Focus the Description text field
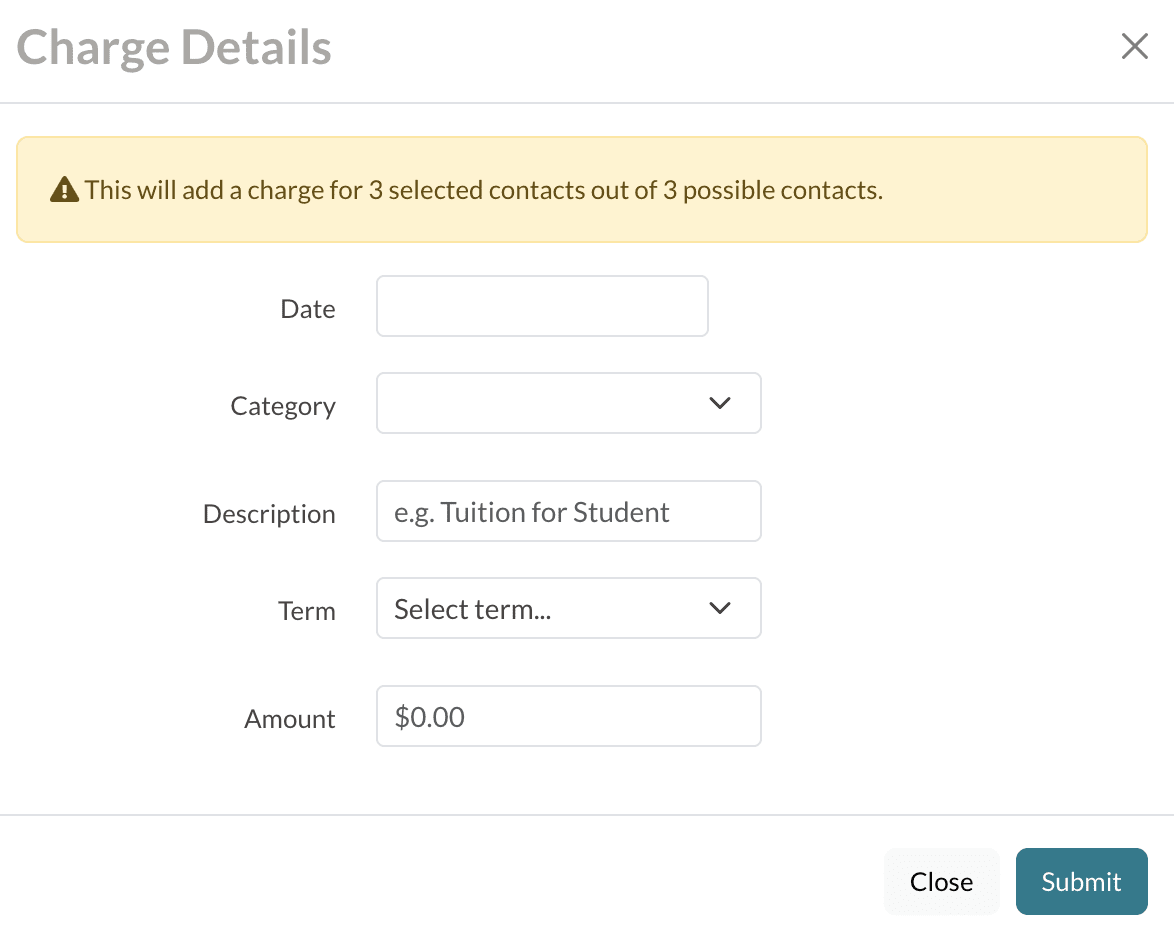 coord(568,511)
